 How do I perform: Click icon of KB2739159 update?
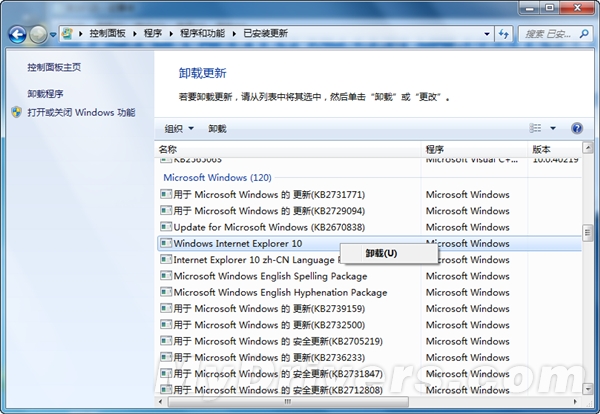click(x=166, y=308)
